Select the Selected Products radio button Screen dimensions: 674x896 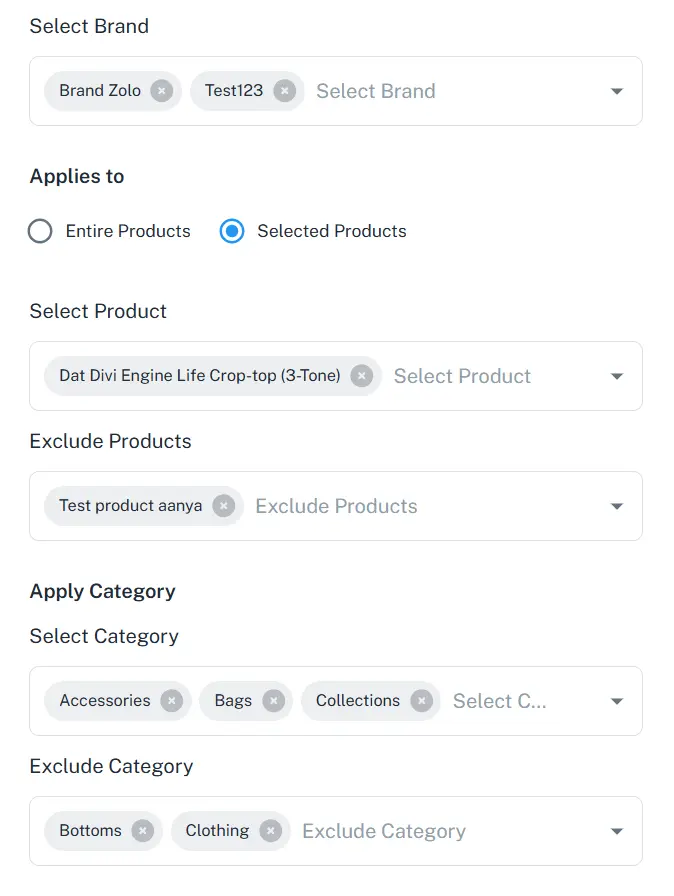[x=231, y=231]
